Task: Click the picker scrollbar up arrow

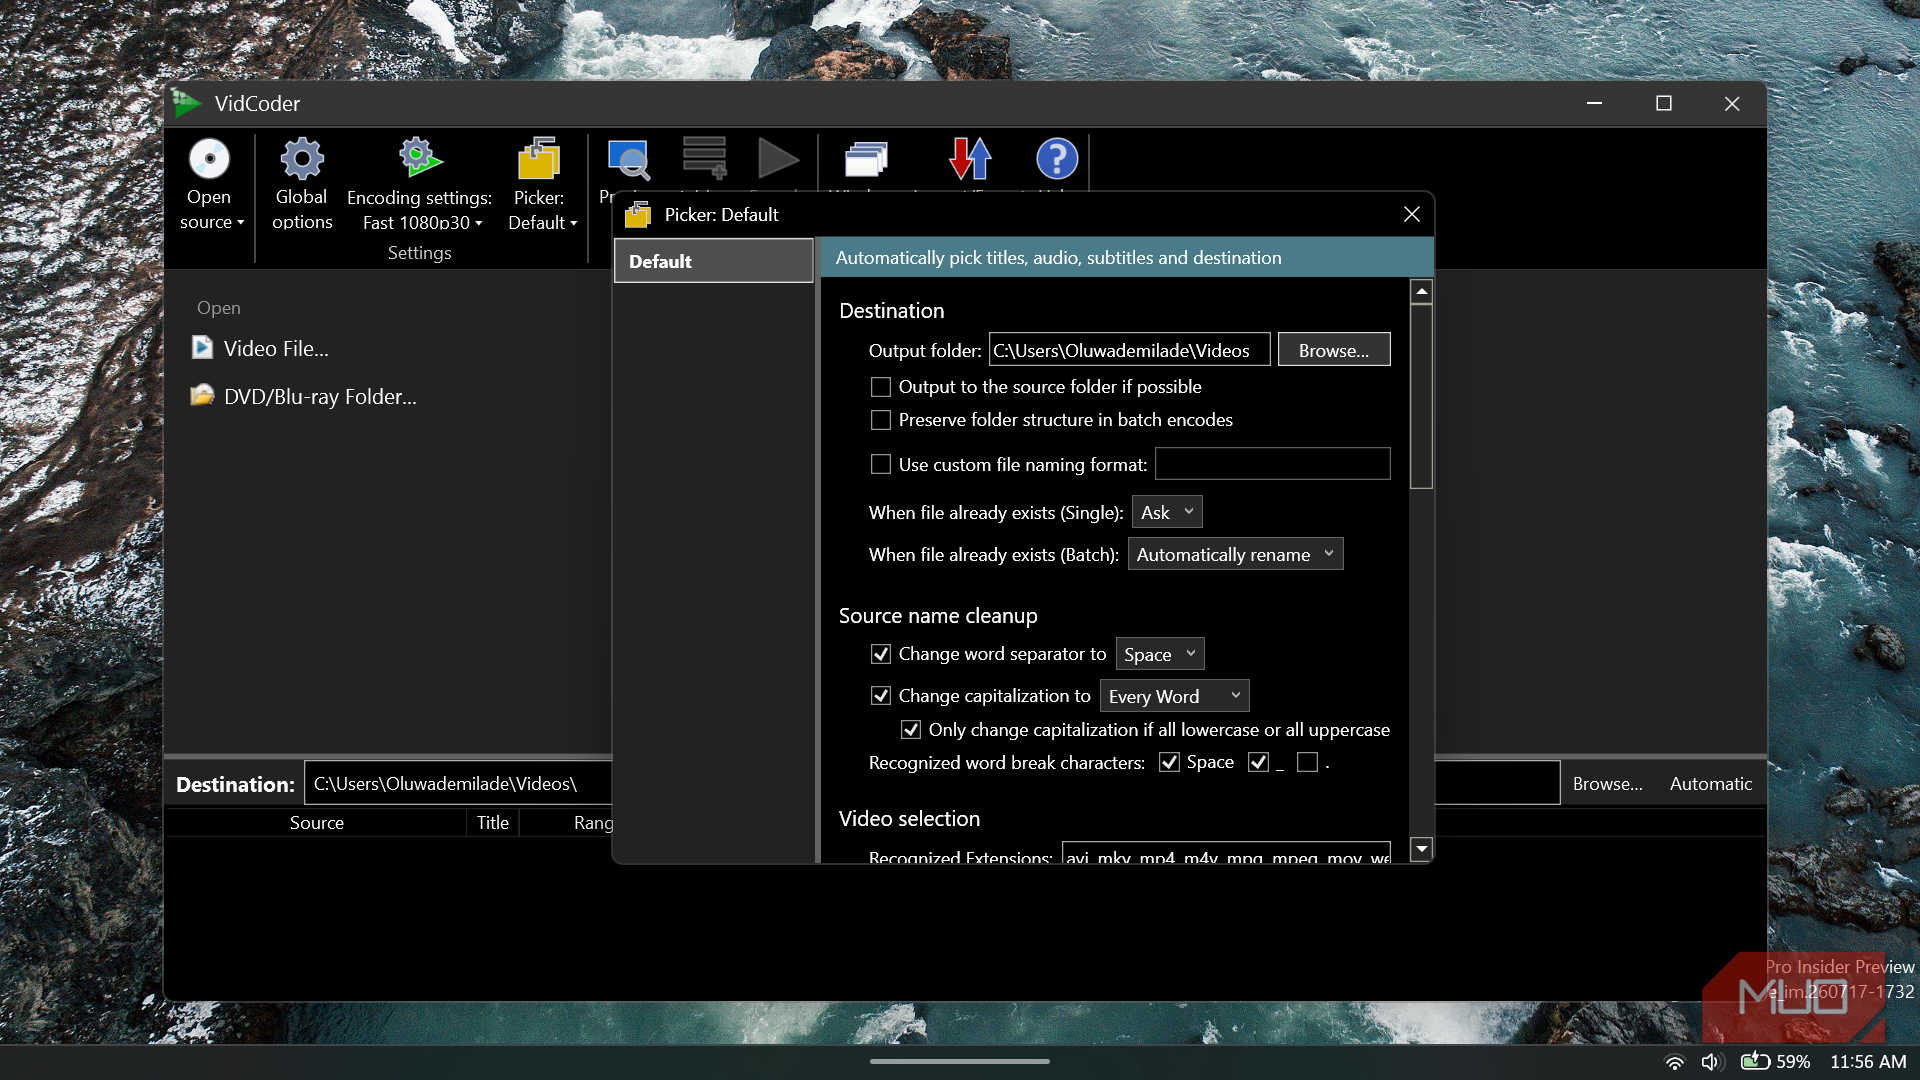Action: [x=1421, y=291]
